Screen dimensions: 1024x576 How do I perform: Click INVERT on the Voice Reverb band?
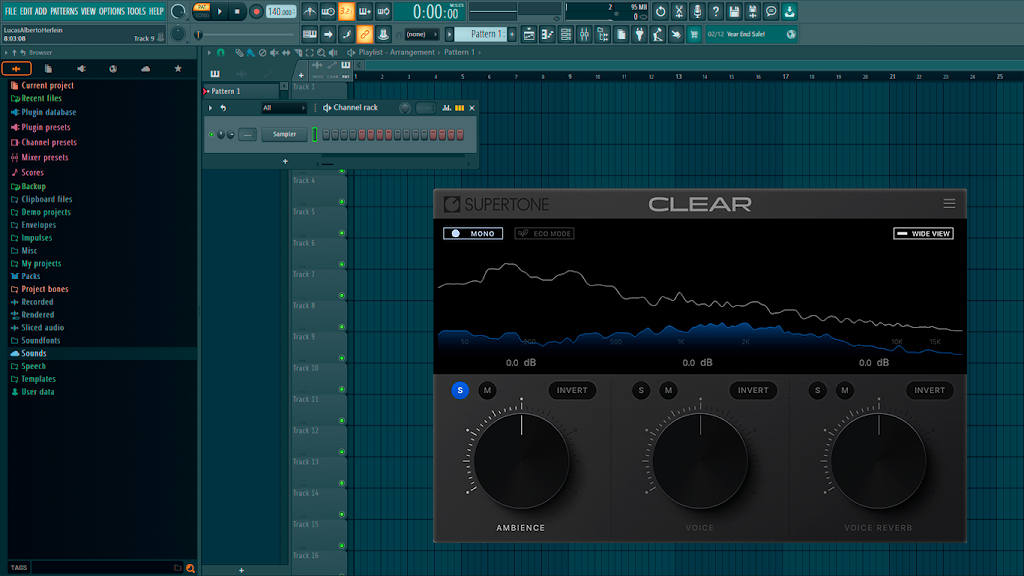[x=929, y=390]
